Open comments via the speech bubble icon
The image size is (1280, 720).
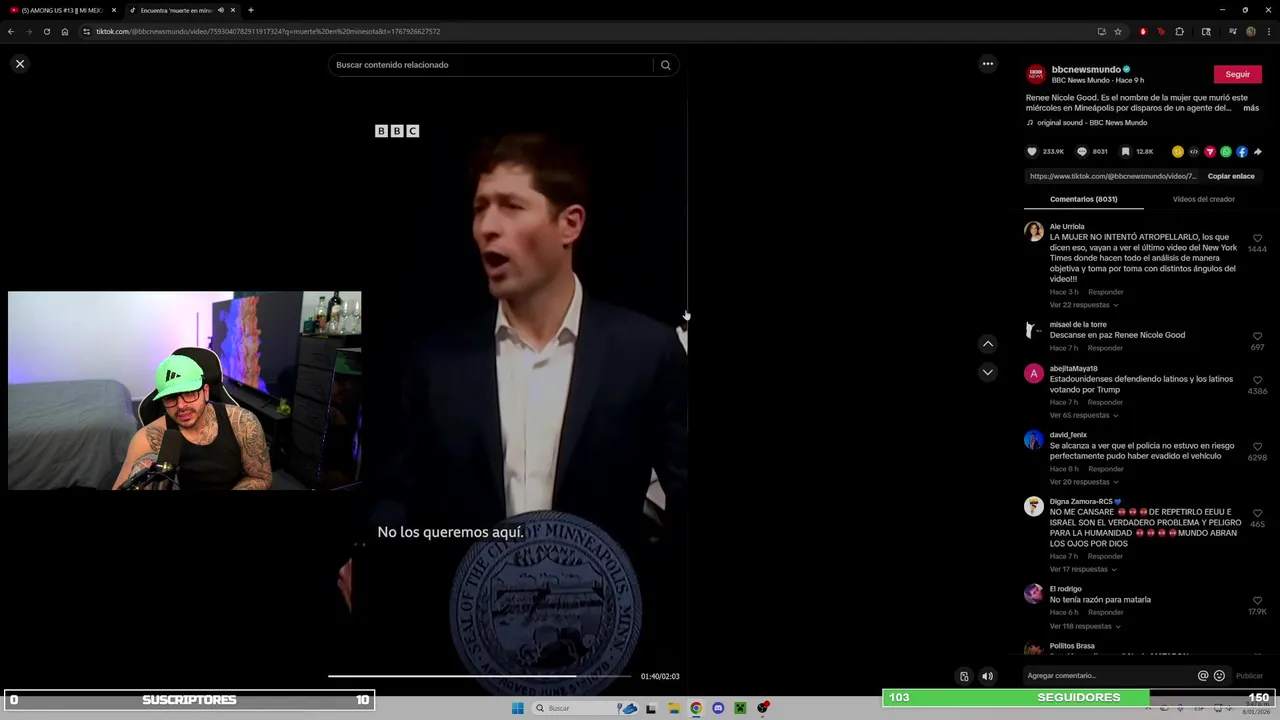click(x=1081, y=152)
